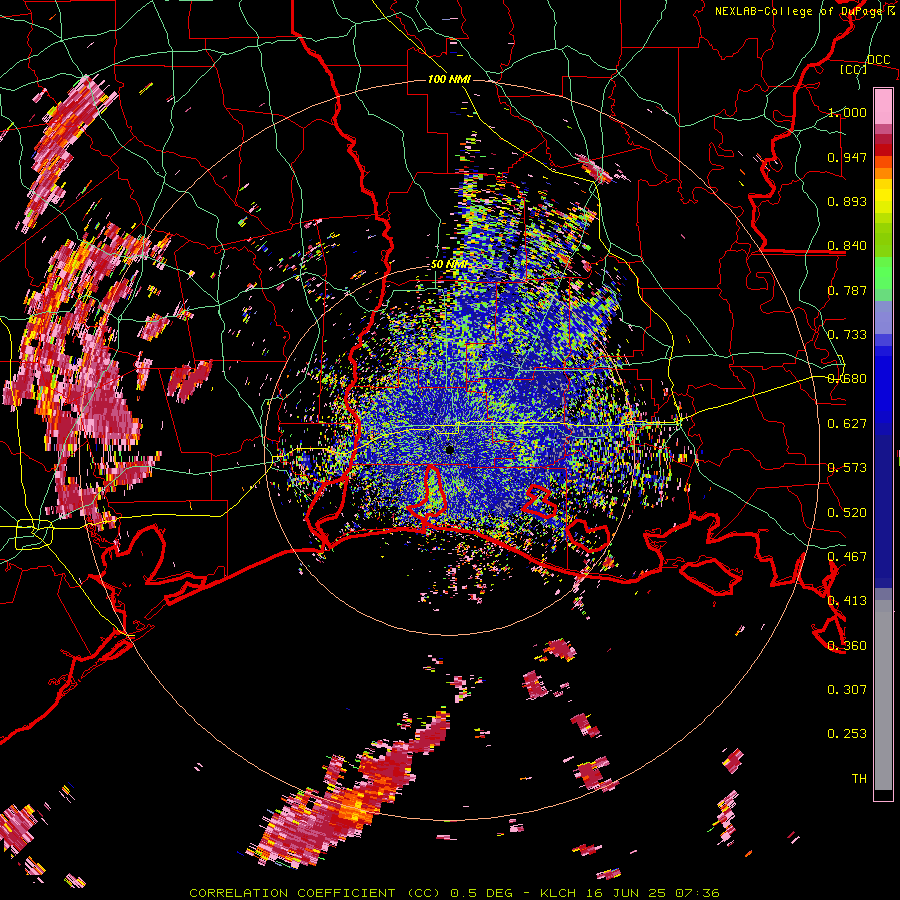900x900 pixels.
Task: Select the 0.893 legend value
Action: click(847, 201)
